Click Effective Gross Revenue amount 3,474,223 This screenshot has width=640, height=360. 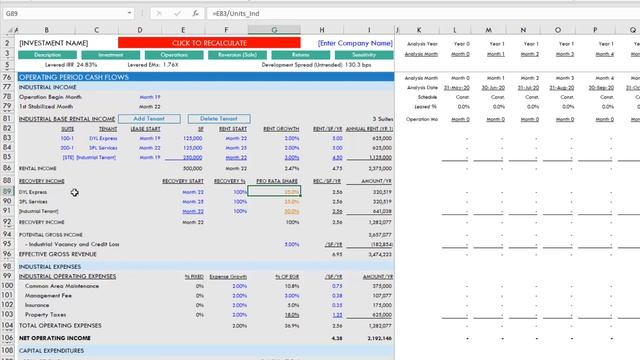coord(380,254)
